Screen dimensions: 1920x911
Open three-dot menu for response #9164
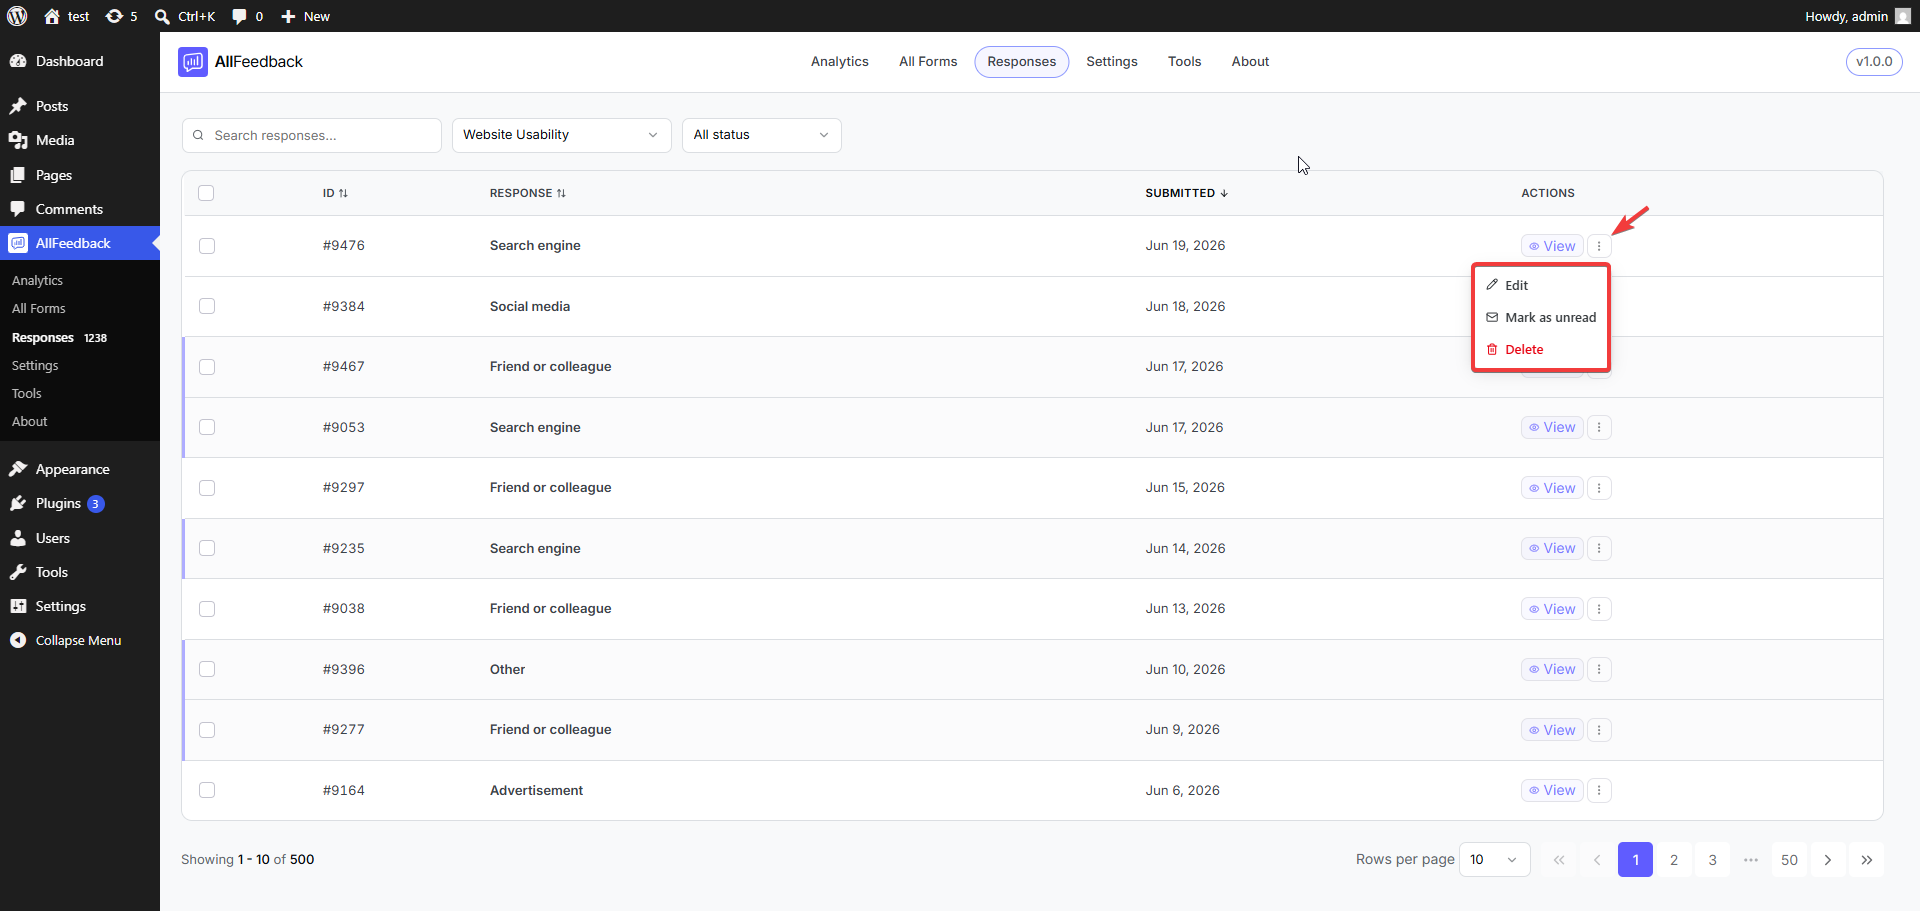pos(1599,790)
